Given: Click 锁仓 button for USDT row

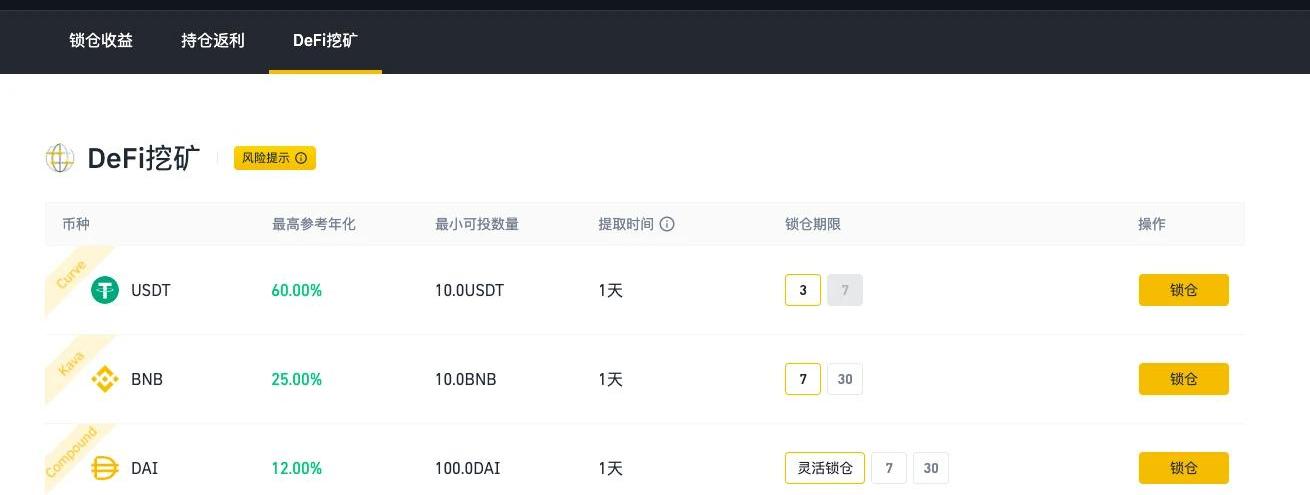Looking at the screenshot, I should coord(1184,290).
